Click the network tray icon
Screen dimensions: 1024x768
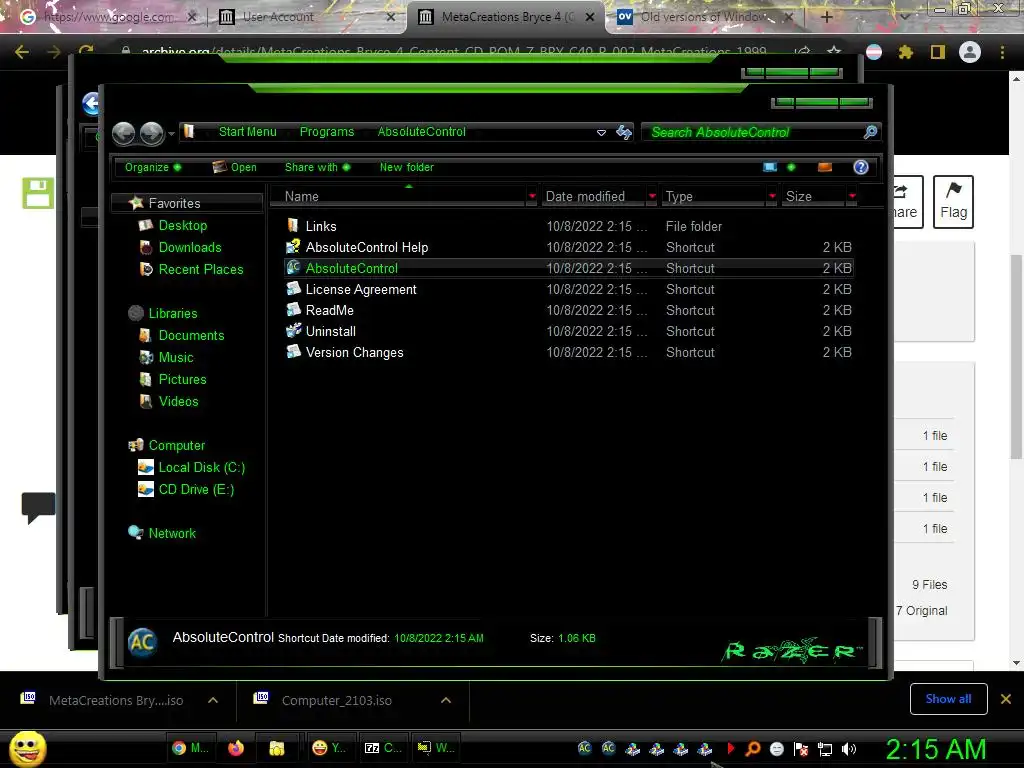point(825,749)
